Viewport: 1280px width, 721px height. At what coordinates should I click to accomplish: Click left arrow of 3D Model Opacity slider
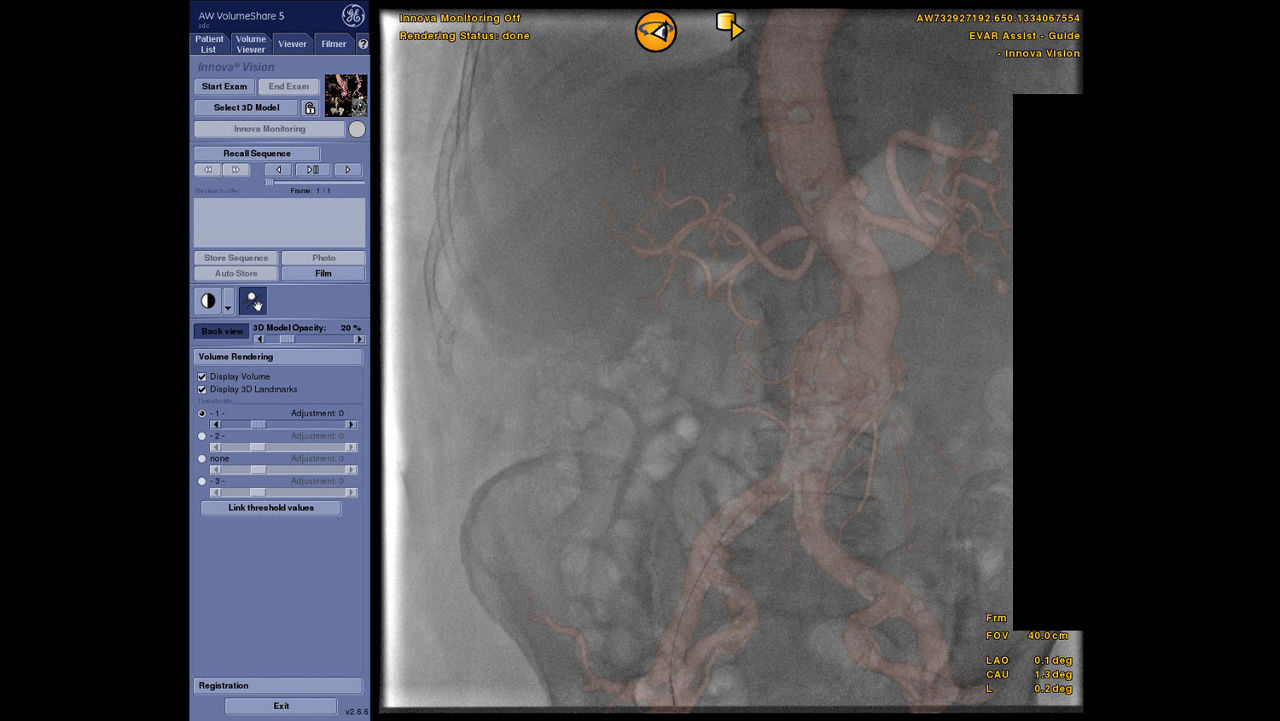[x=260, y=339]
